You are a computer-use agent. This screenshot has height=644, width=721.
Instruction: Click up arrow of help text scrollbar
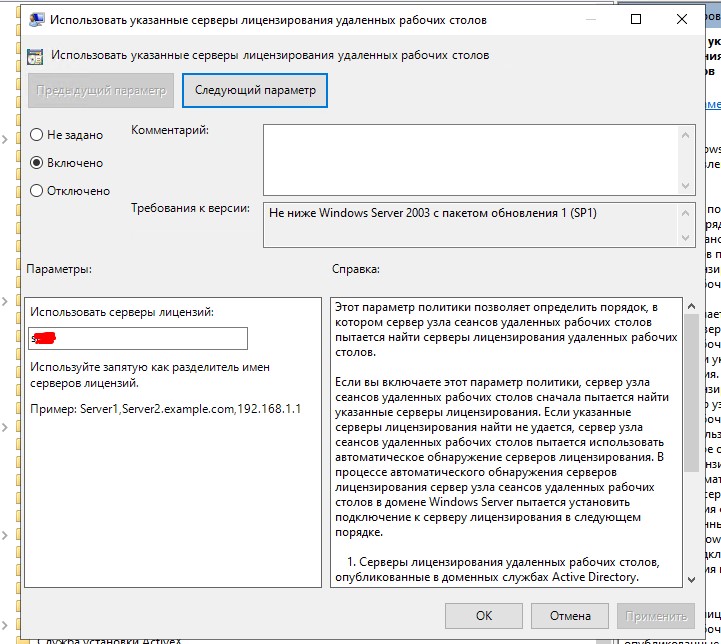691,306
